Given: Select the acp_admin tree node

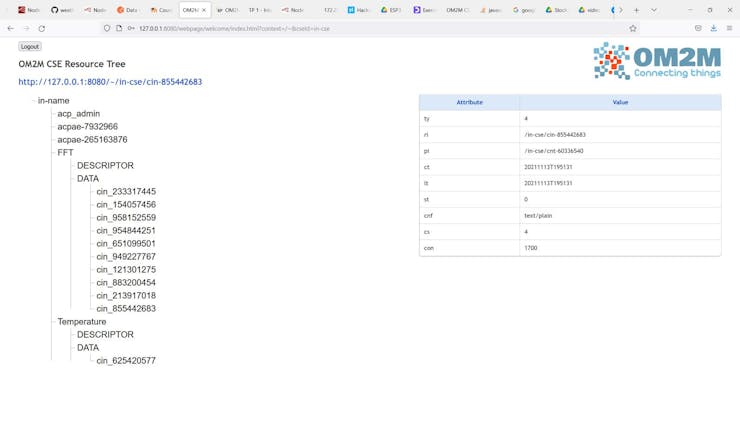Looking at the screenshot, I should tap(79, 114).
